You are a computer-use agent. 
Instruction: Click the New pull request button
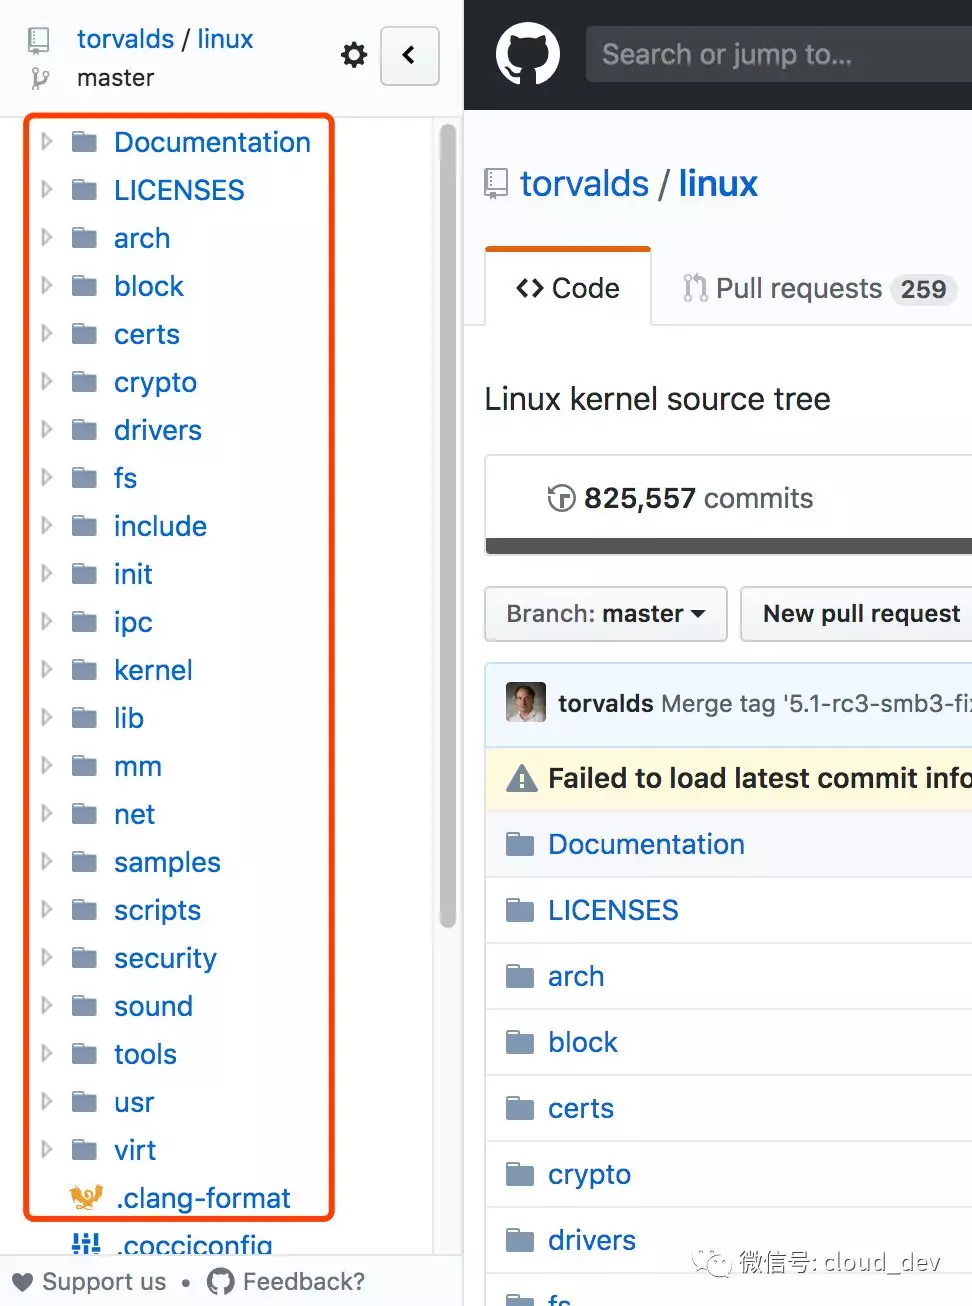click(860, 613)
